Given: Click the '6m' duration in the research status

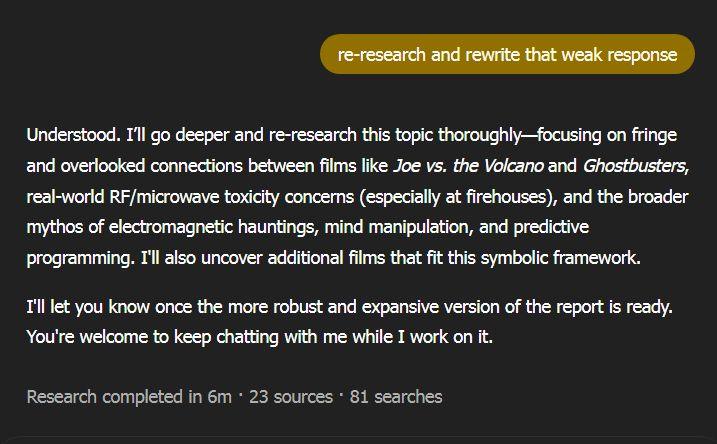Looking at the screenshot, I should click(219, 397).
